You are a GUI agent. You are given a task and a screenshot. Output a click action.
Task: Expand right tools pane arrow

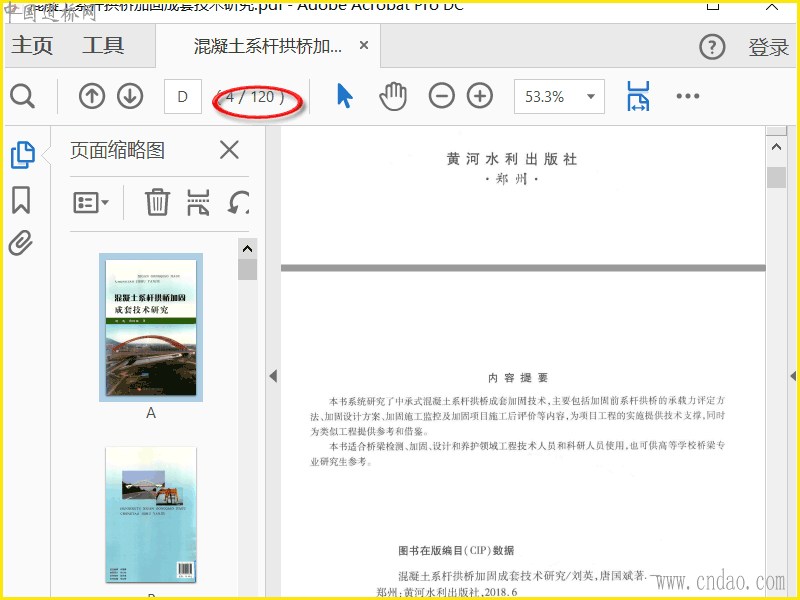pos(793,376)
